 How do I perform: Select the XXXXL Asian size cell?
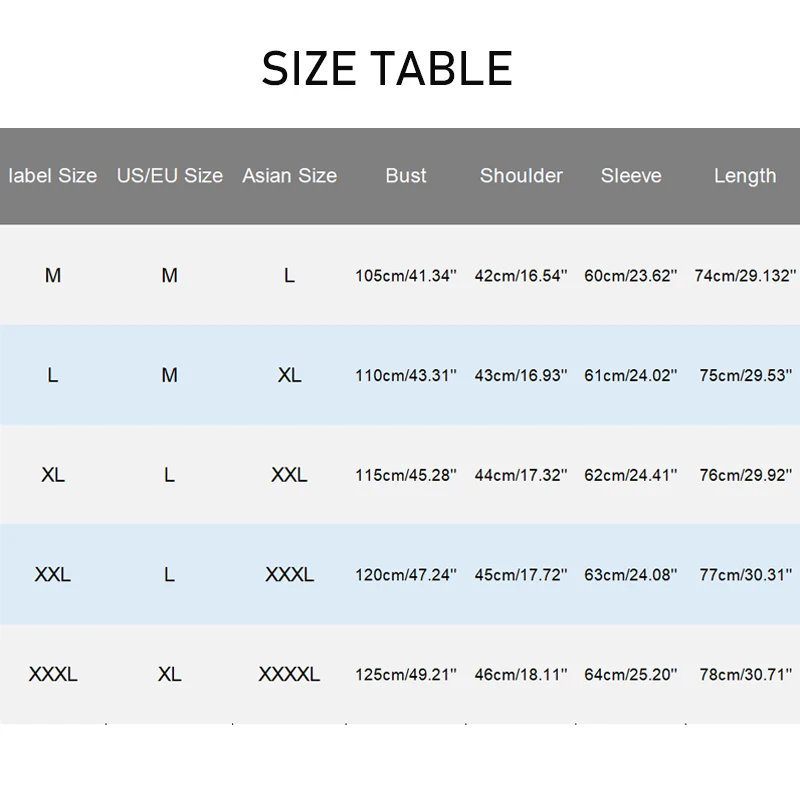[x=289, y=675]
